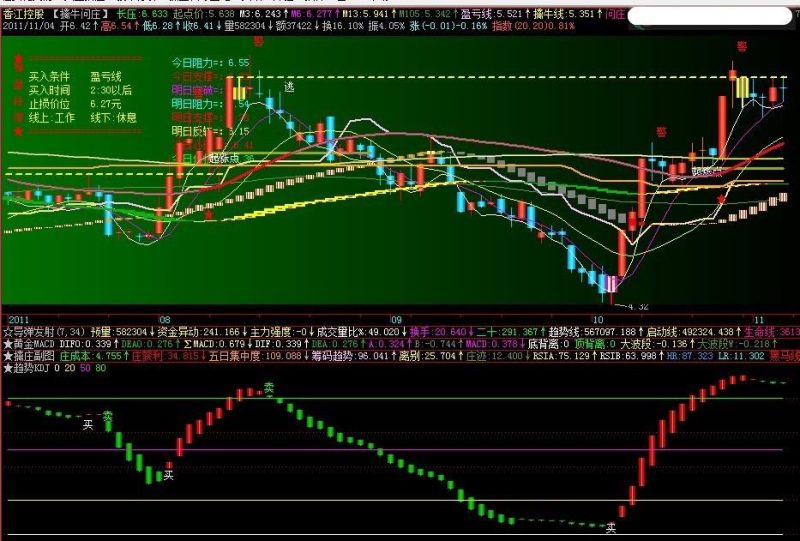Select the star beside 趋势KDJ header

coord(7,367)
